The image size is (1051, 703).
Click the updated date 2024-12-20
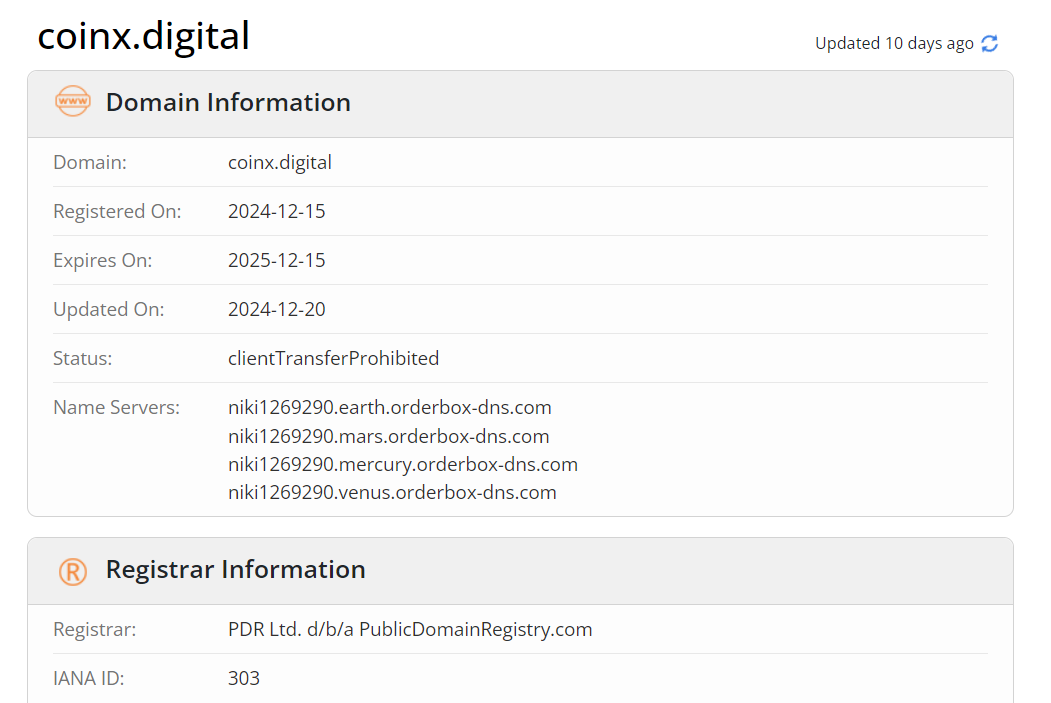[x=277, y=309]
